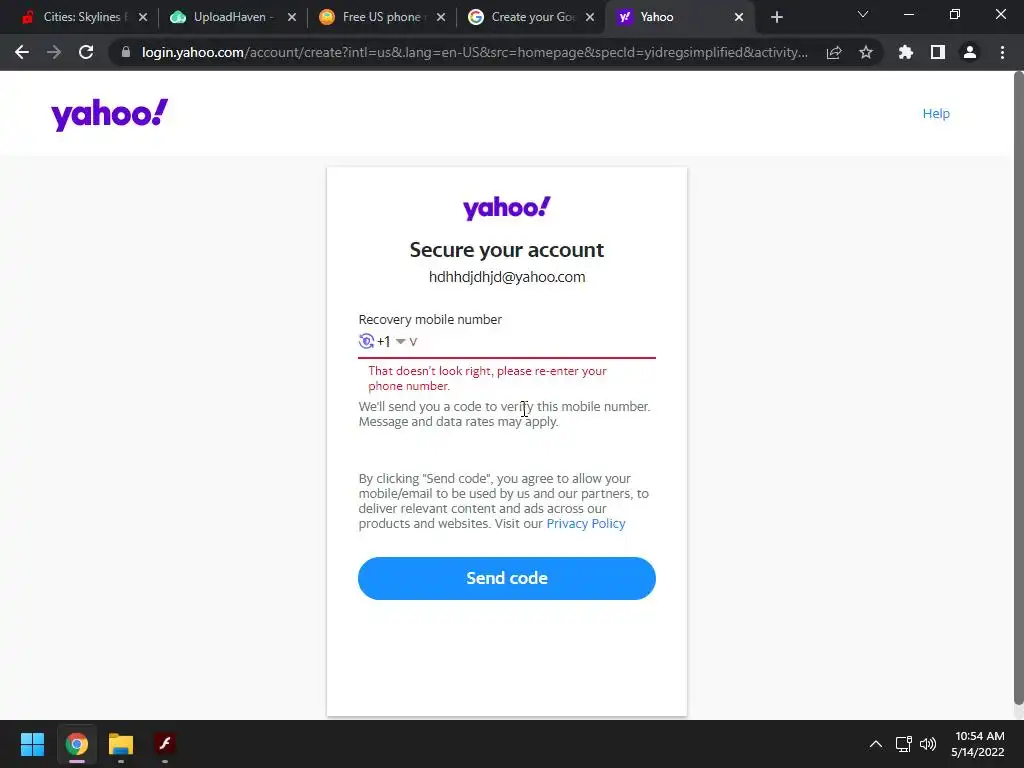Open File Explorer from the taskbar
Viewport: 1024px width, 768px height.
pos(121,744)
